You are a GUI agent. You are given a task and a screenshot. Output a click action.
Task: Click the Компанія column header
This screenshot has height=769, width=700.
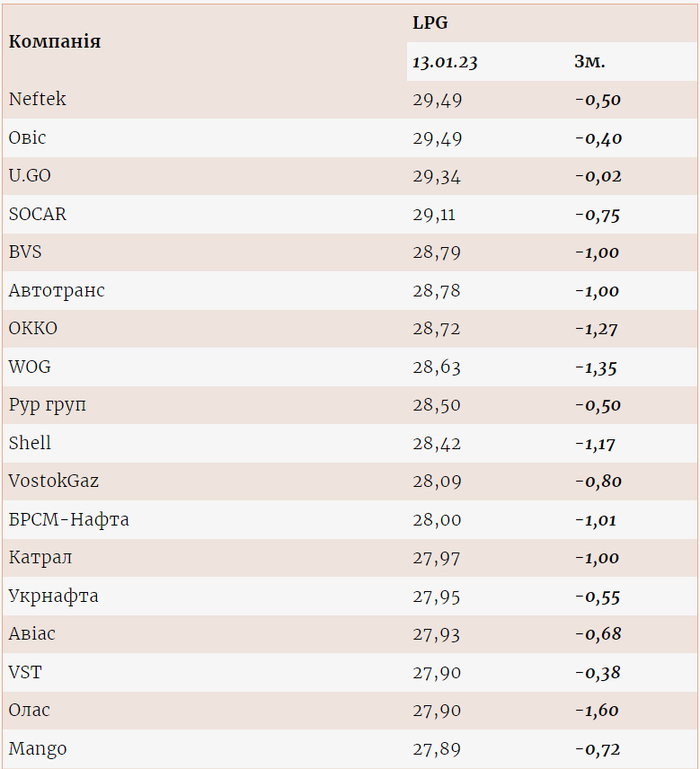(x=55, y=42)
